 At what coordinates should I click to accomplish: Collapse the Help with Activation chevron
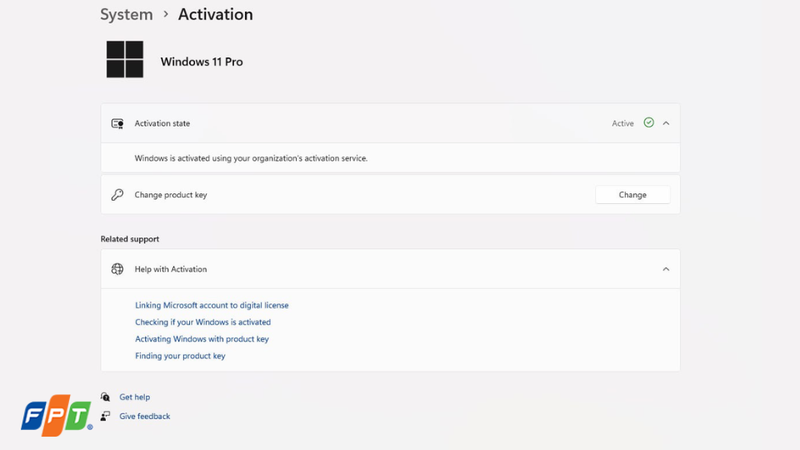click(x=666, y=269)
